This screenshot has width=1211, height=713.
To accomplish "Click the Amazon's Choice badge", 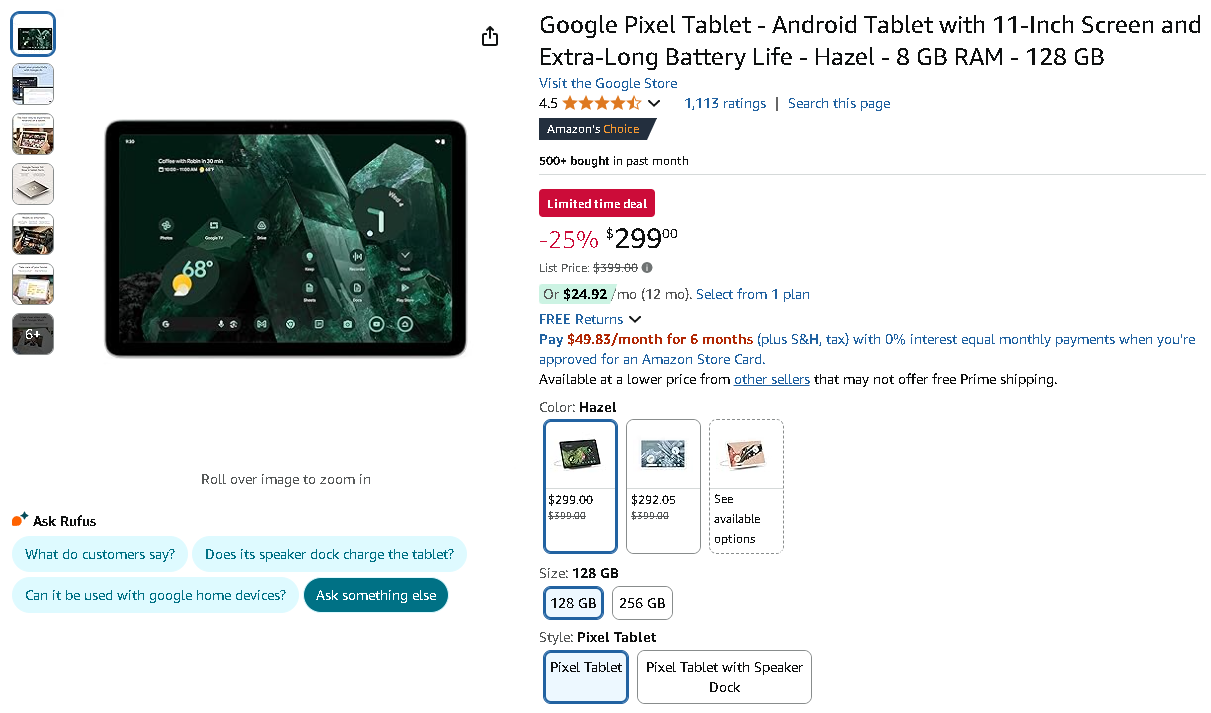I will [597, 128].
